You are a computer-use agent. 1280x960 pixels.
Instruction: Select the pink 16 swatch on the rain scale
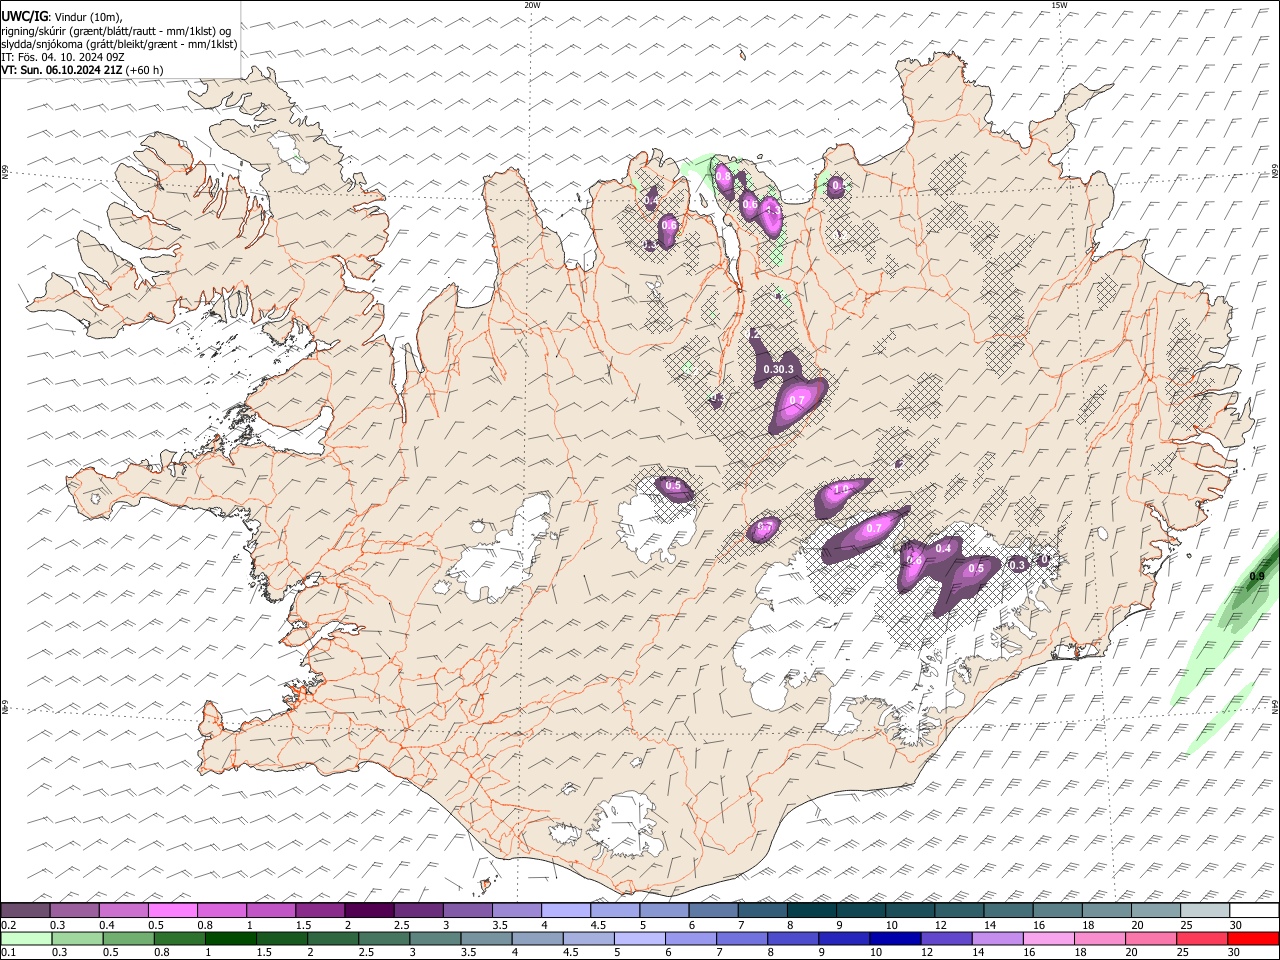tap(1049, 938)
